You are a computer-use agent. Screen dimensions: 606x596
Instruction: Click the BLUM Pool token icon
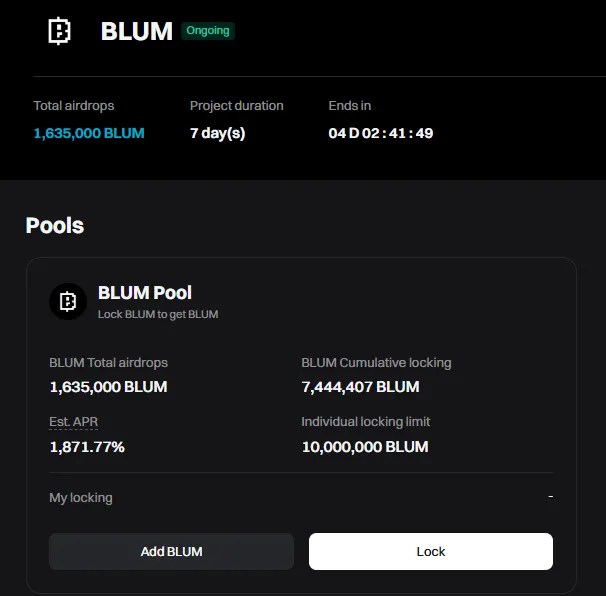pyautogui.click(x=68, y=301)
